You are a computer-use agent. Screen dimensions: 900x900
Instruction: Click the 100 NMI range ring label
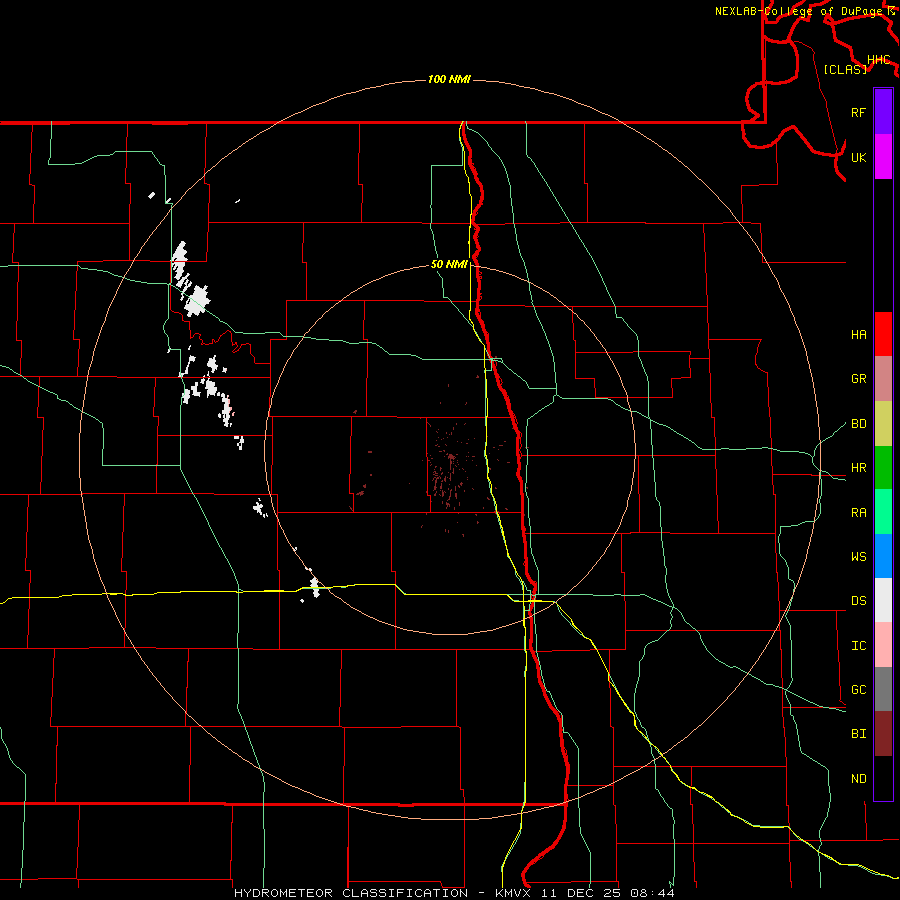(x=449, y=79)
